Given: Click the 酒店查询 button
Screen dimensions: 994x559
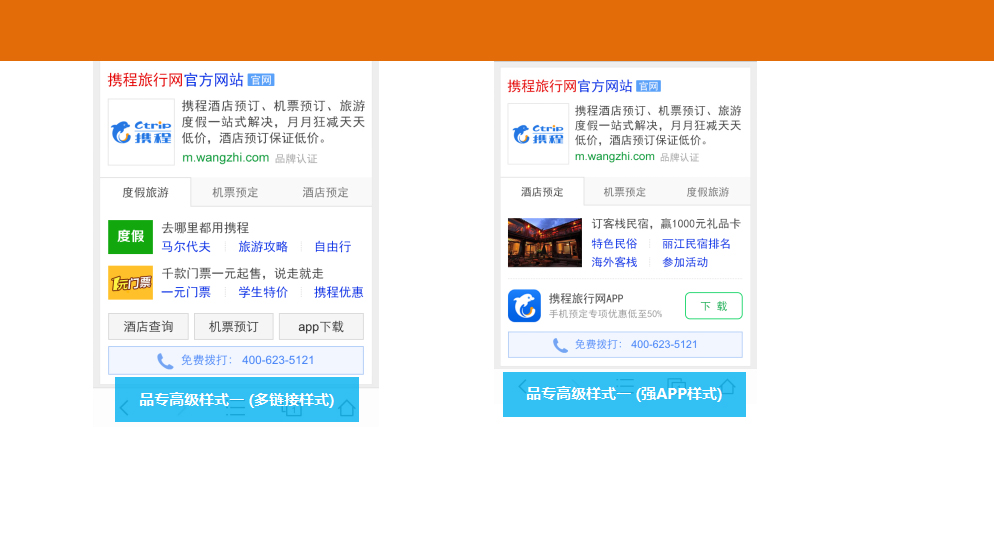Looking at the screenshot, I should (x=148, y=326).
